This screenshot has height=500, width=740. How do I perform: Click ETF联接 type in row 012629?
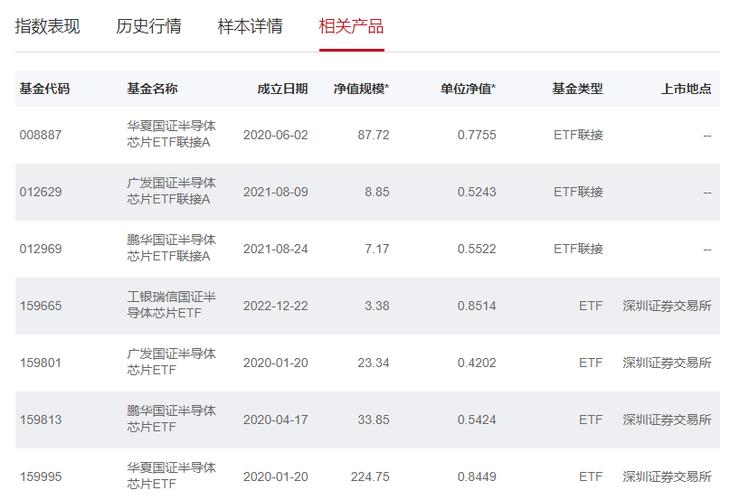(x=579, y=192)
